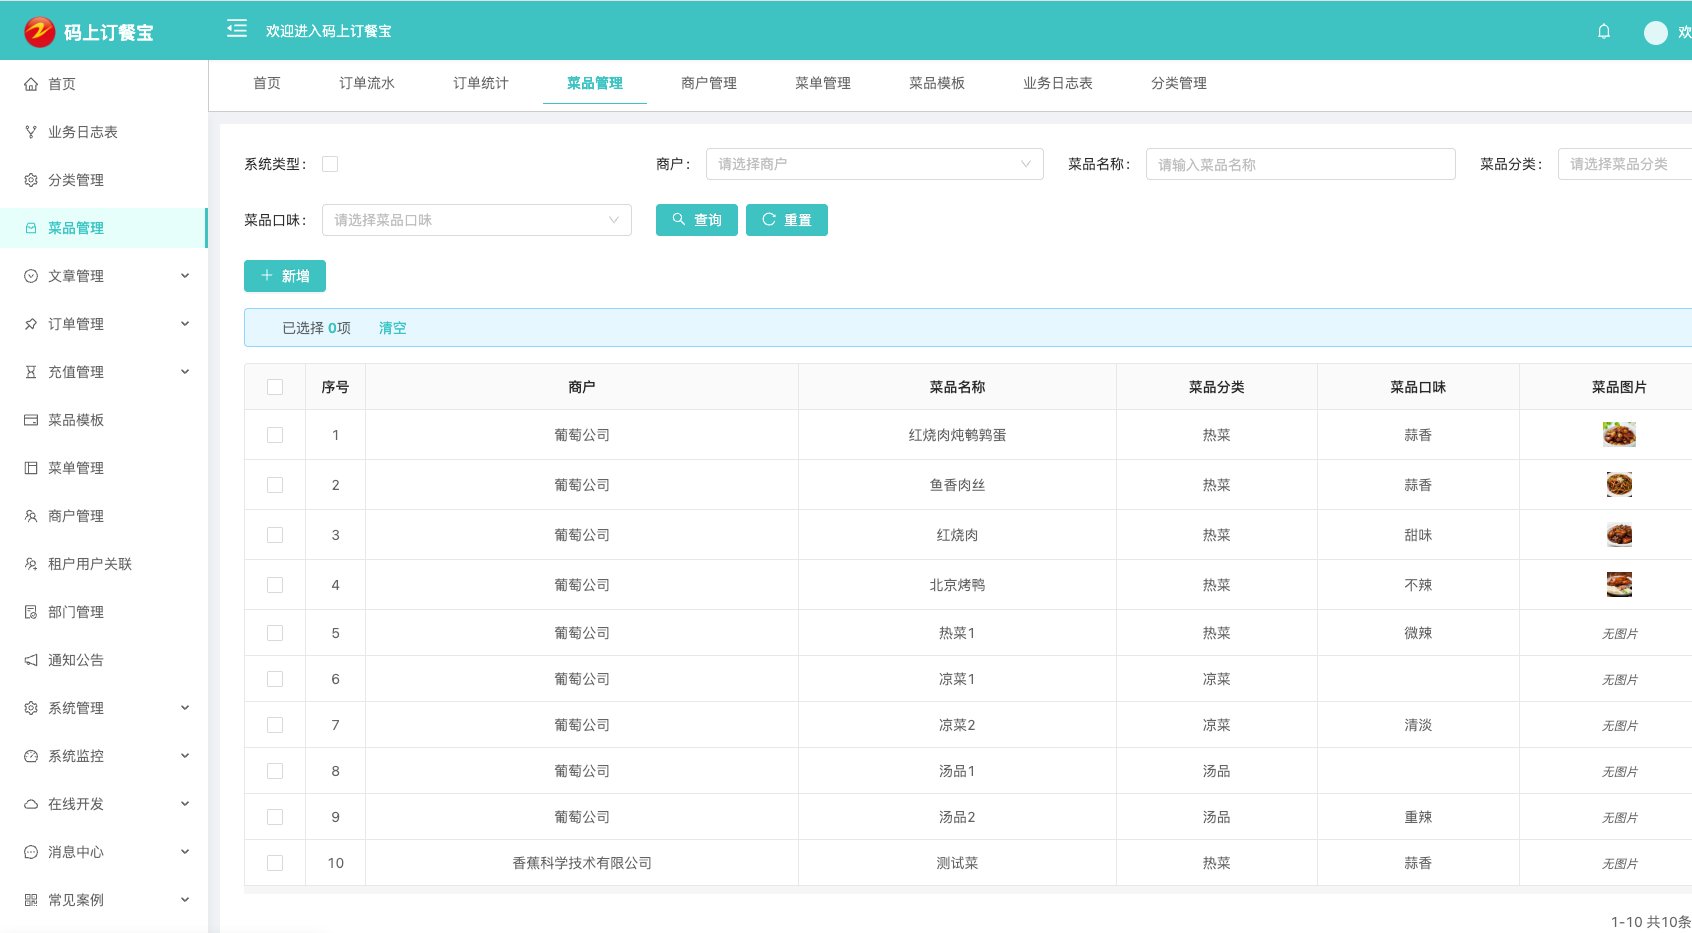Select the checkbox for row 3 红烧肉
The height and width of the screenshot is (933, 1692).
275,535
